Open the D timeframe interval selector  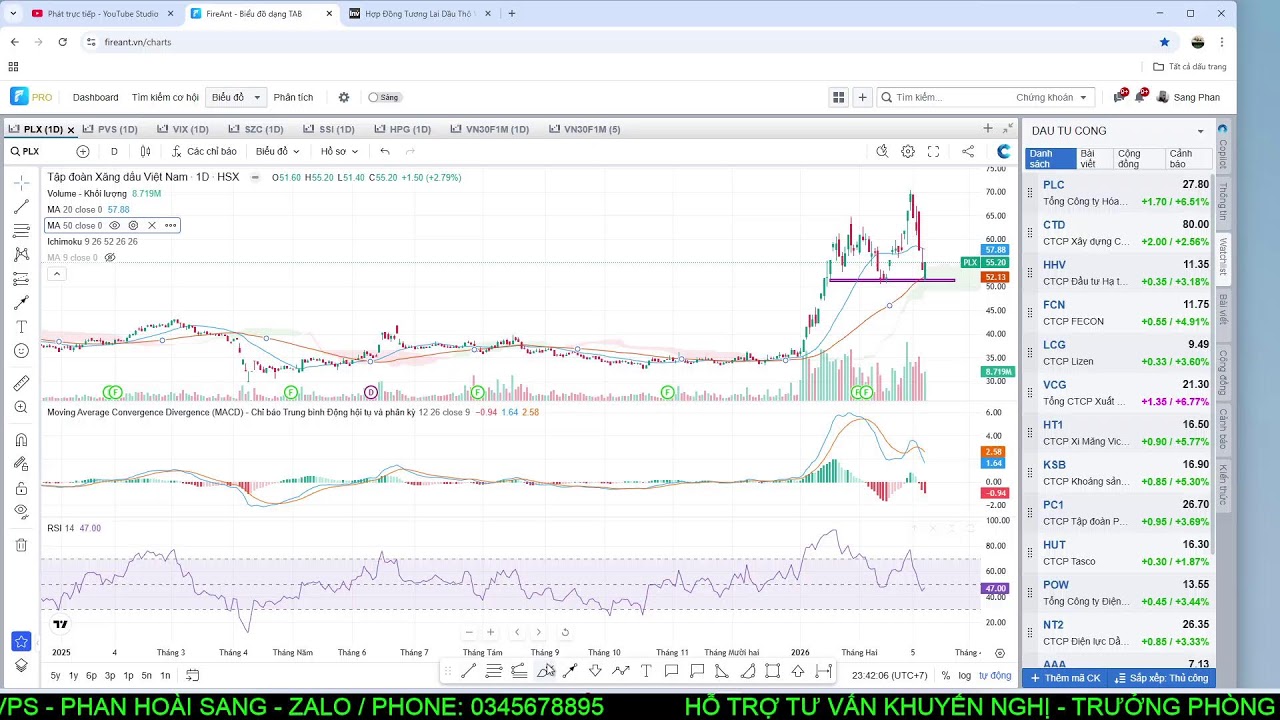[114, 151]
